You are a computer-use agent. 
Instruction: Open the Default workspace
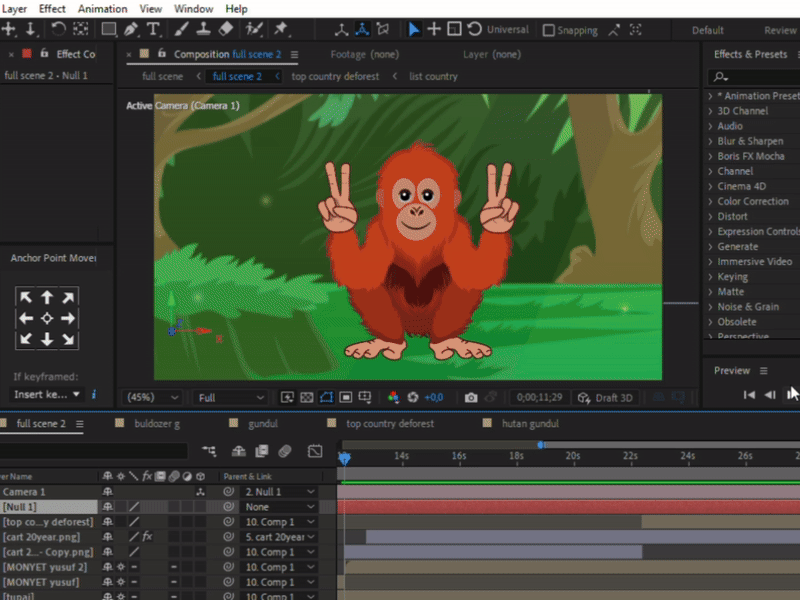[708, 30]
